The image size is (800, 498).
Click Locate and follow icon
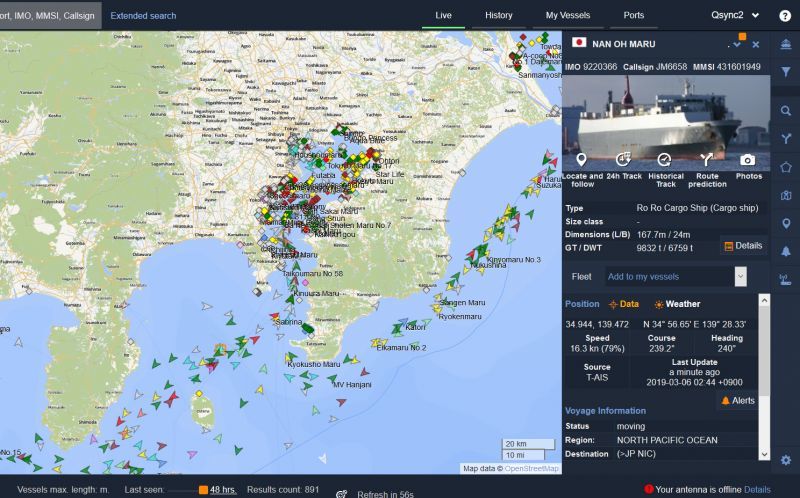point(582,160)
